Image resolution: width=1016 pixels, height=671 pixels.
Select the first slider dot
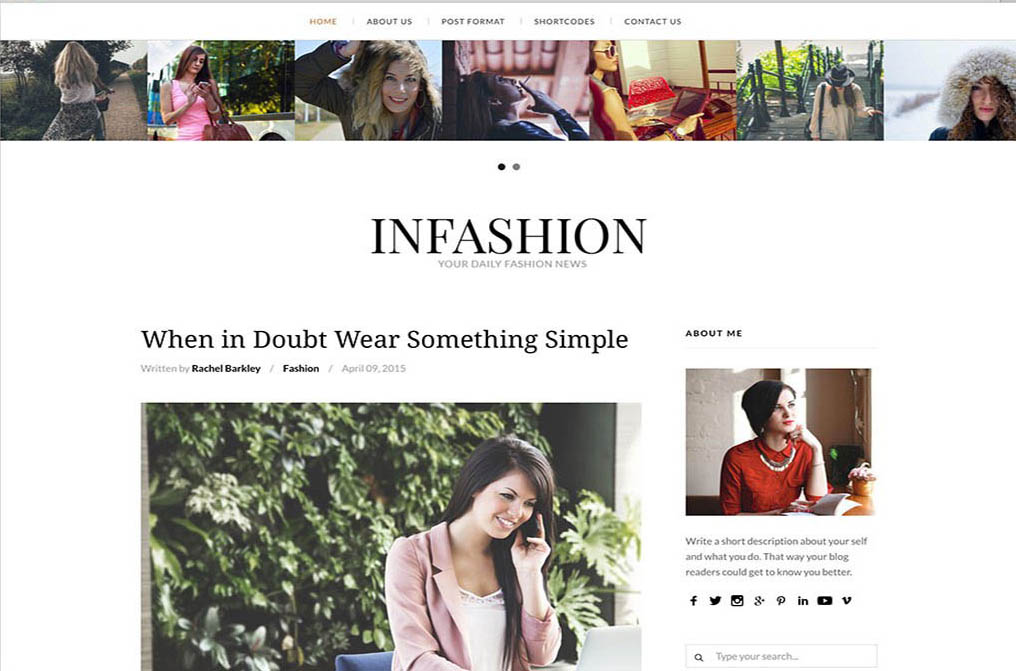(501, 166)
